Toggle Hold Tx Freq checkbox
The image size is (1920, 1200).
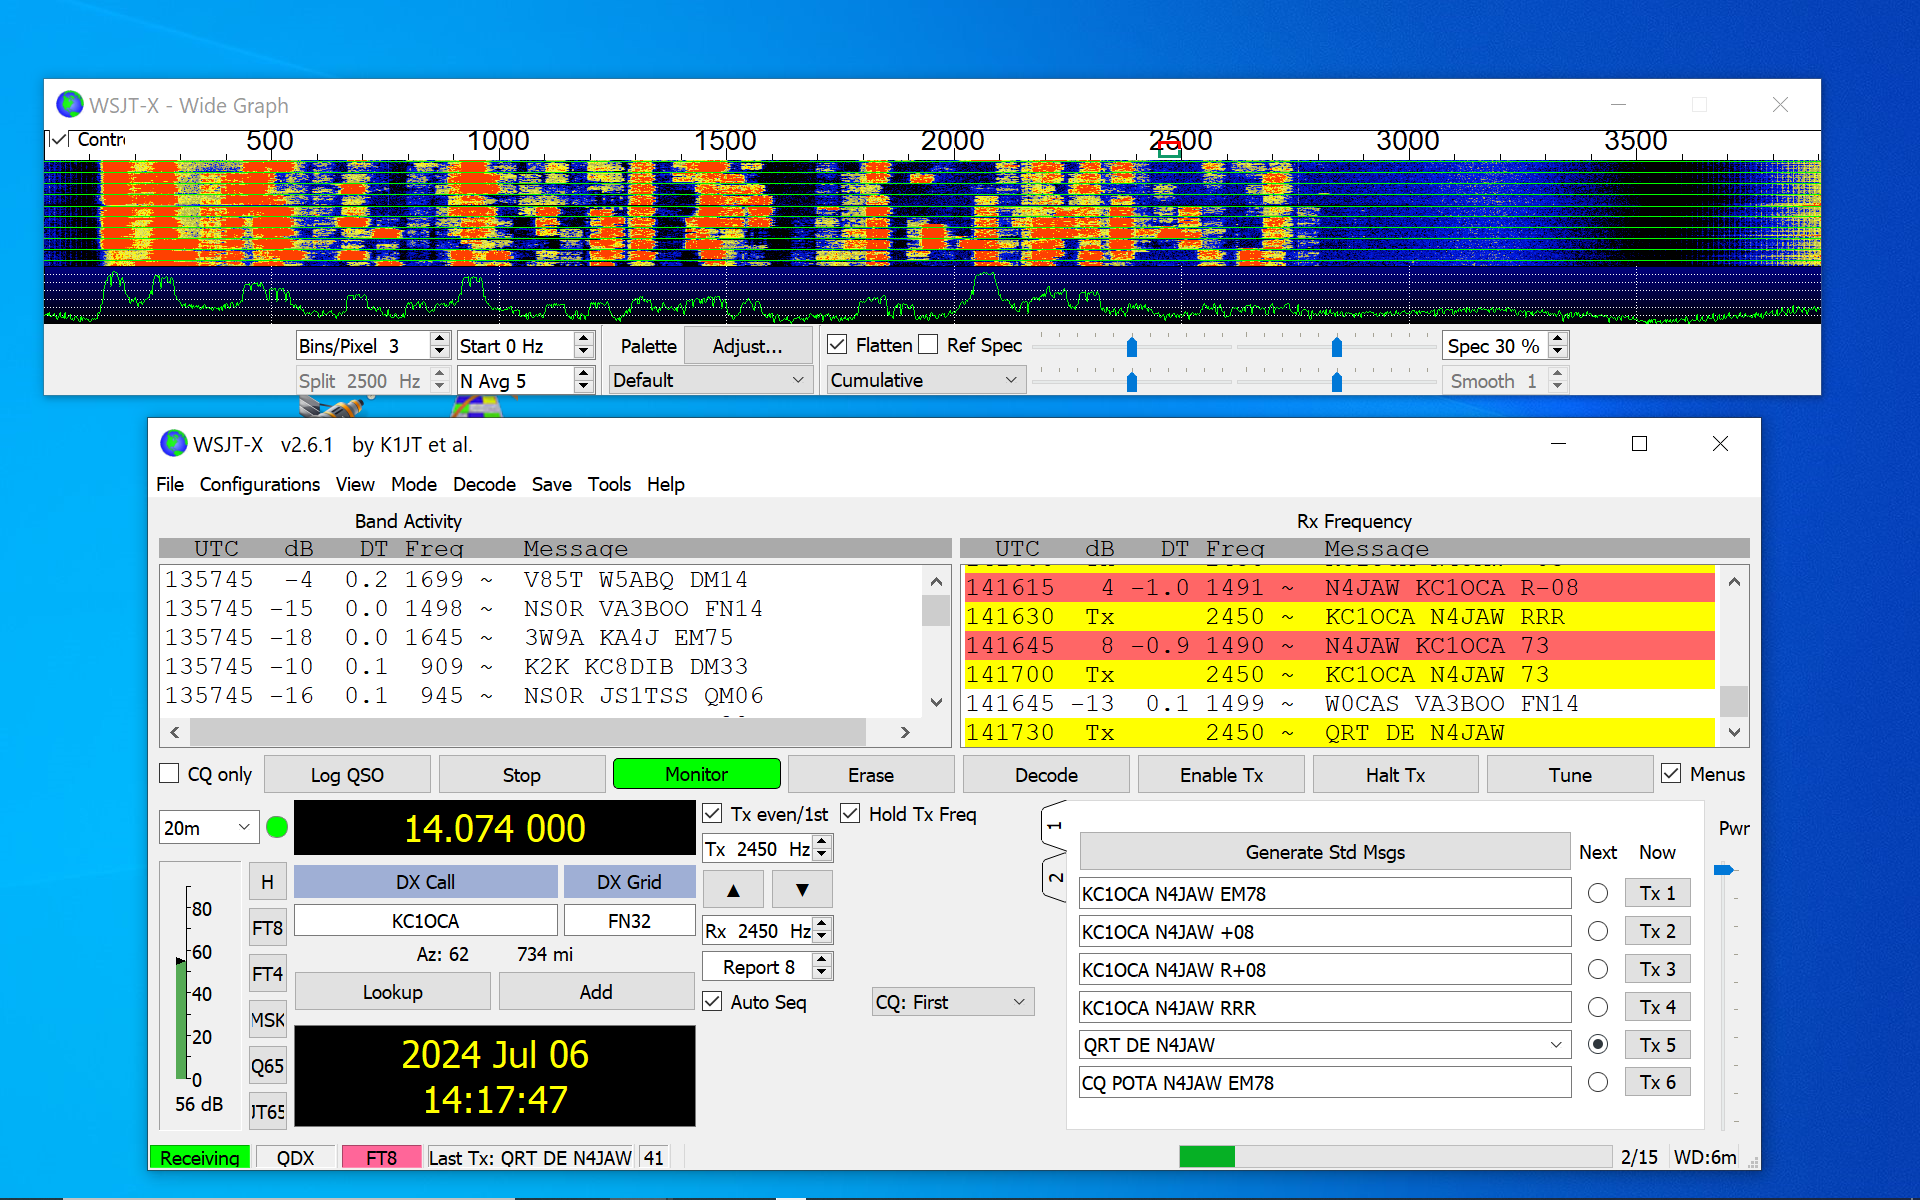point(850,814)
